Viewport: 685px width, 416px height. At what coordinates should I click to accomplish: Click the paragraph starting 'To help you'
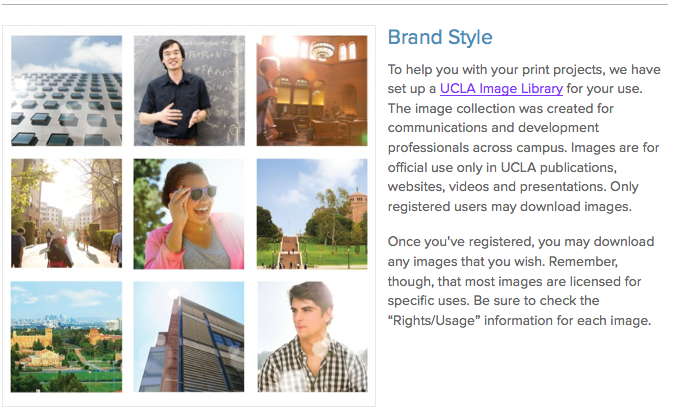[x=524, y=138]
